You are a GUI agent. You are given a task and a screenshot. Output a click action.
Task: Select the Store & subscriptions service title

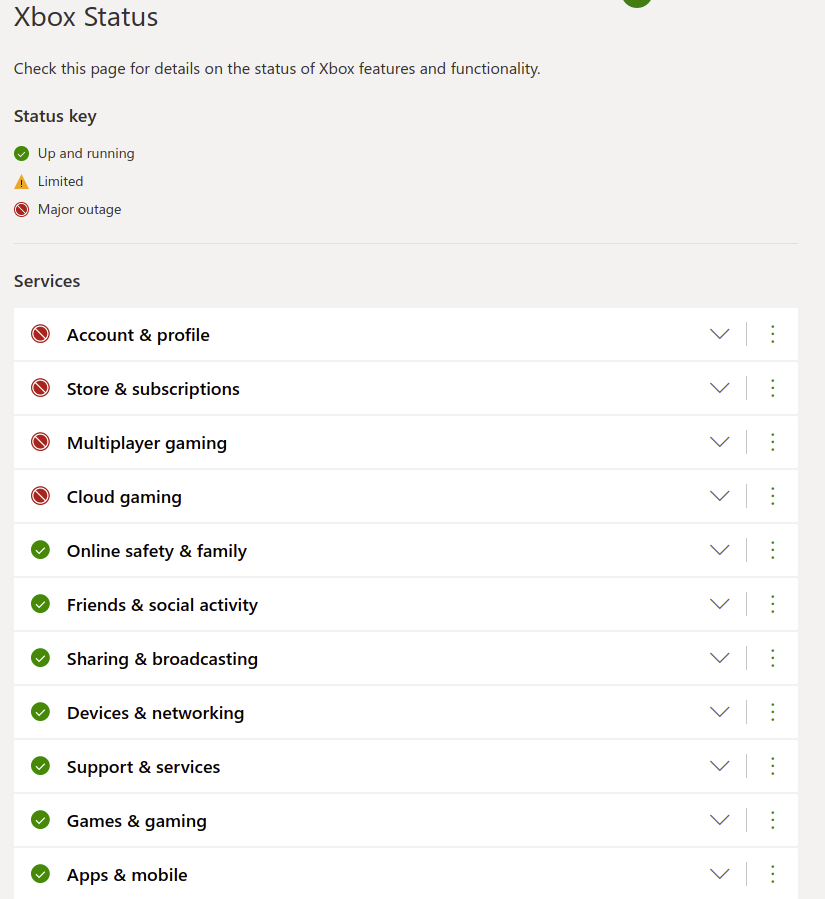[153, 389]
